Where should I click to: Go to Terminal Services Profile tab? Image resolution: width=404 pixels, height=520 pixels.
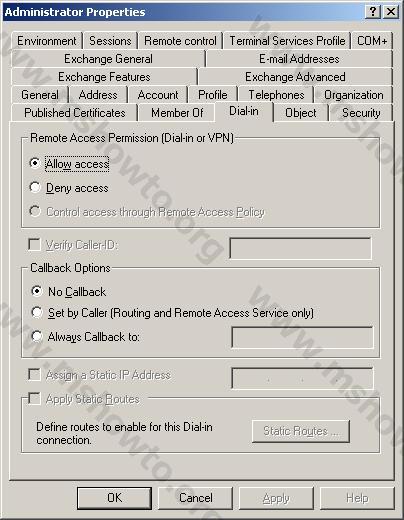click(x=287, y=41)
